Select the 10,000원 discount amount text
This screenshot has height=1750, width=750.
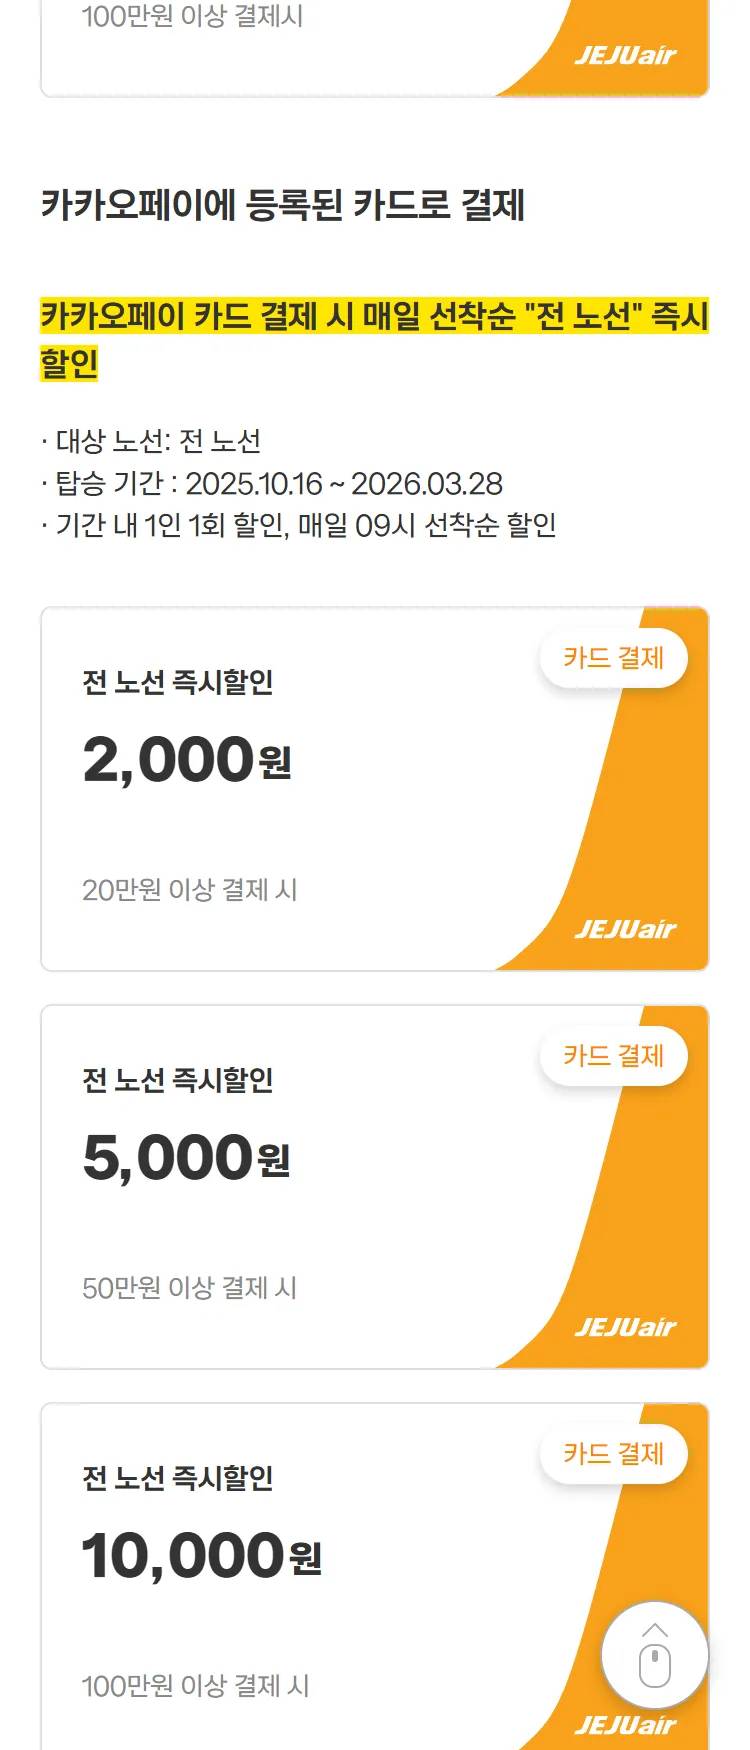coord(201,1556)
